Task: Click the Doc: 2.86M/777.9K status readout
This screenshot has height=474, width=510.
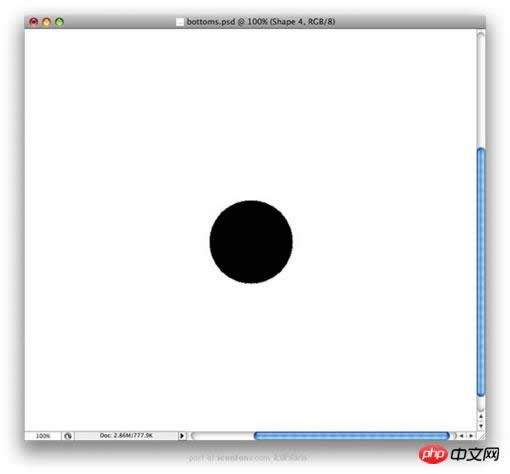Action: 126,435
